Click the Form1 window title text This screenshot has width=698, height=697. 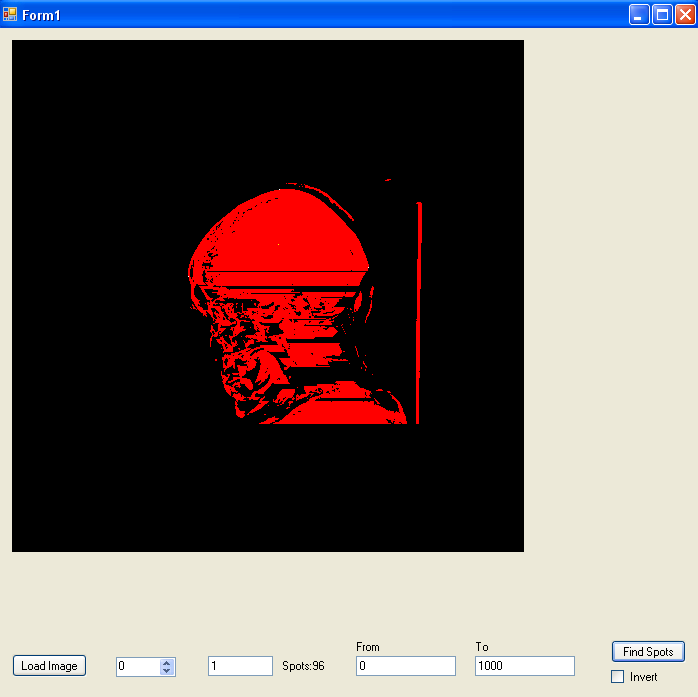click(41, 15)
